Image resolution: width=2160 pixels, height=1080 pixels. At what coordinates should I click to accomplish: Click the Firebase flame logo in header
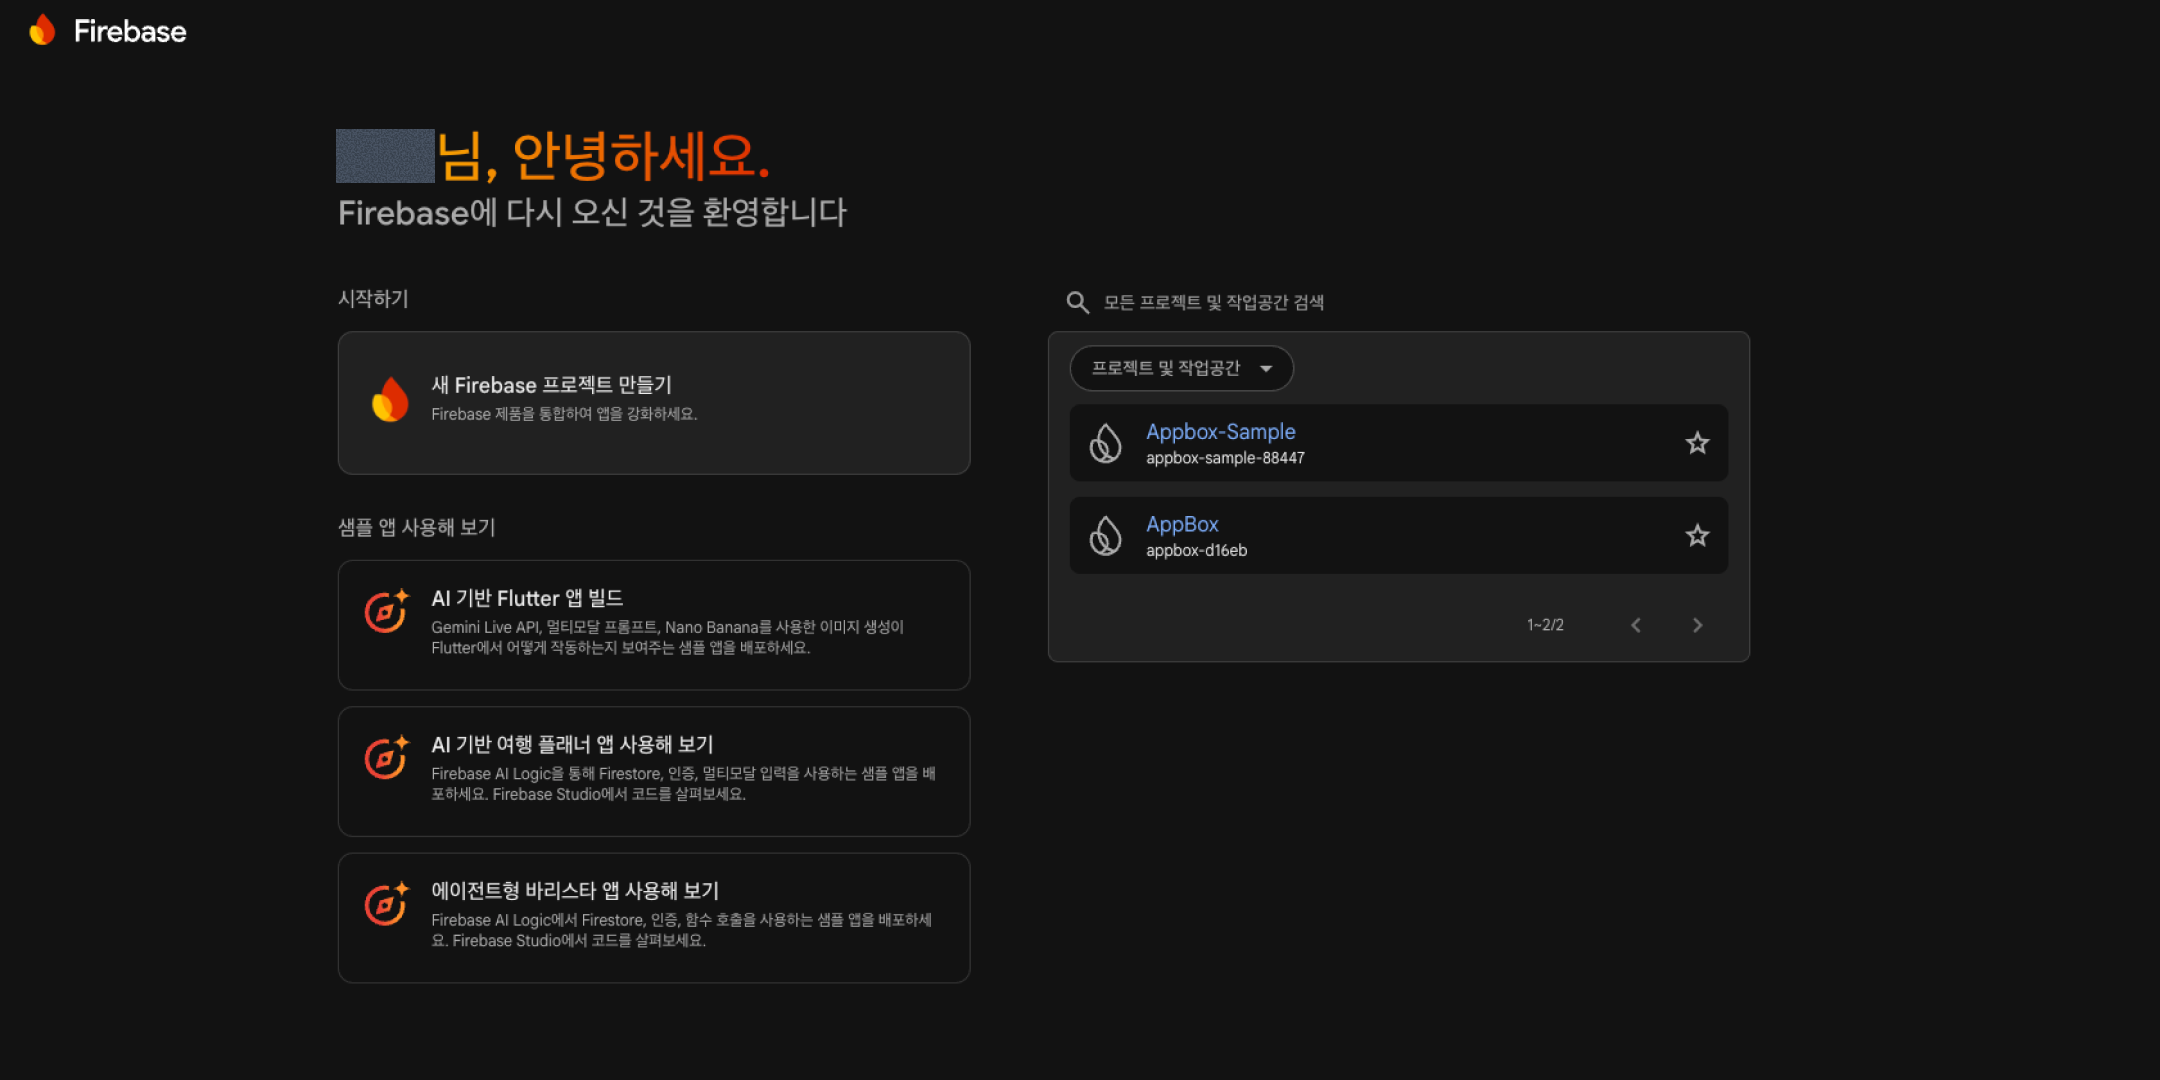pos(42,30)
